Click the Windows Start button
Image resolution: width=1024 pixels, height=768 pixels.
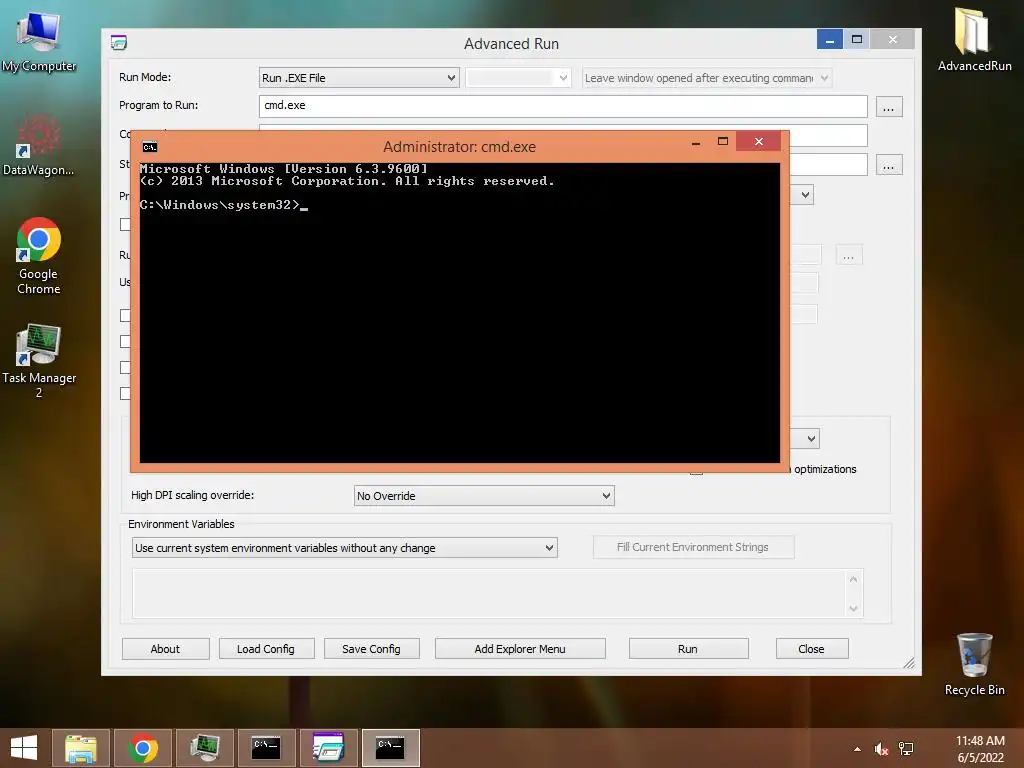pyautogui.click(x=24, y=748)
